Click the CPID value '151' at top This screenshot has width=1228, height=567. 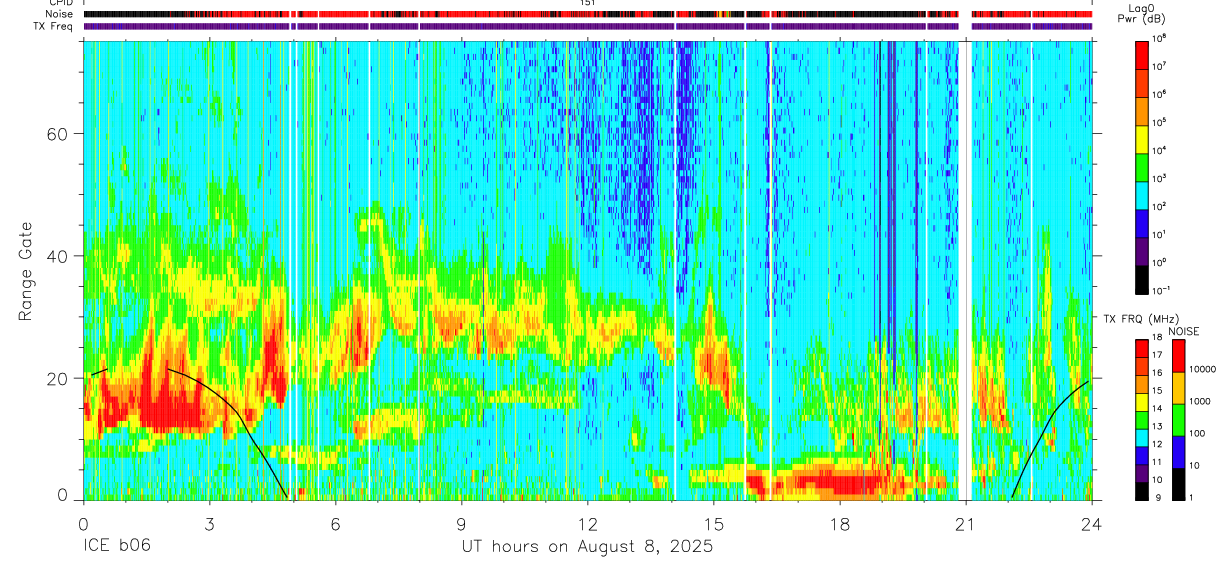coord(586,4)
